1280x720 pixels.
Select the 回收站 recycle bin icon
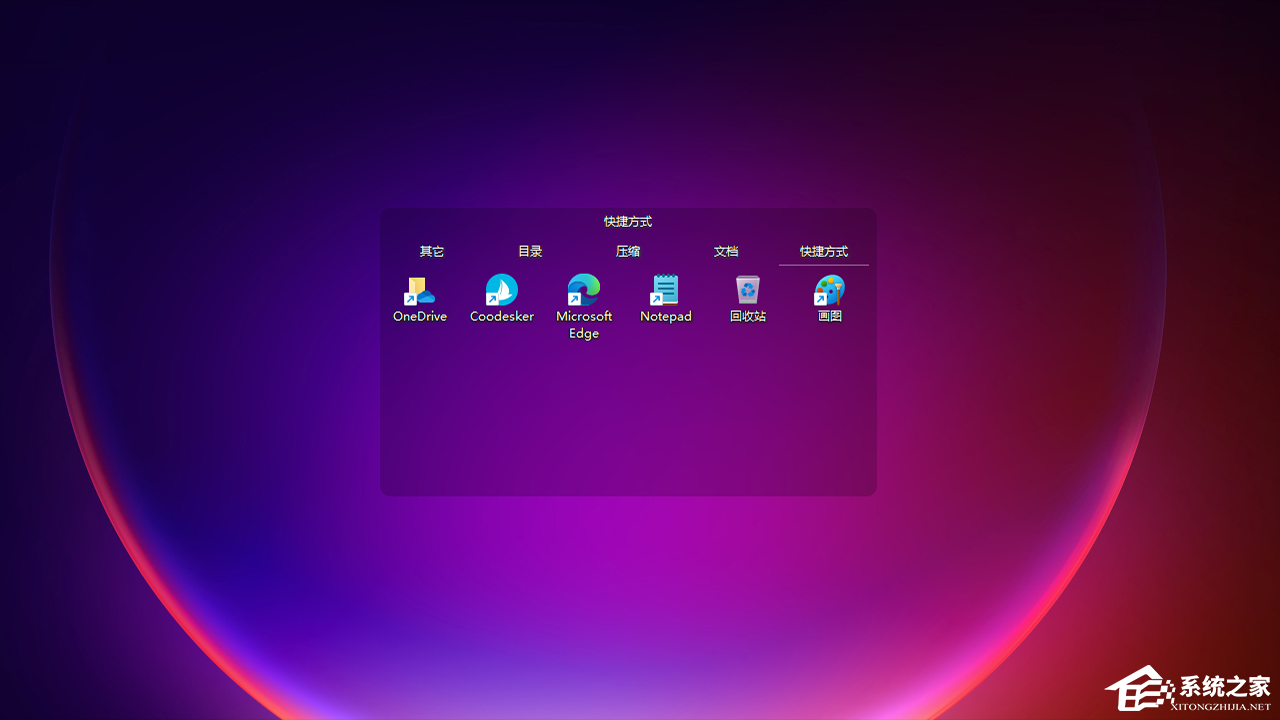click(748, 290)
